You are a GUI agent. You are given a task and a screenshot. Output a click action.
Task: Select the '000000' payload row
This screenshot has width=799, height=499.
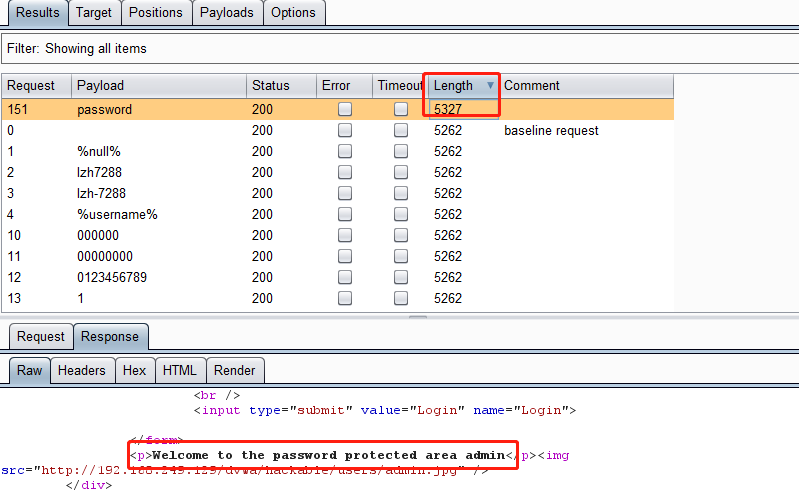coord(337,235)
